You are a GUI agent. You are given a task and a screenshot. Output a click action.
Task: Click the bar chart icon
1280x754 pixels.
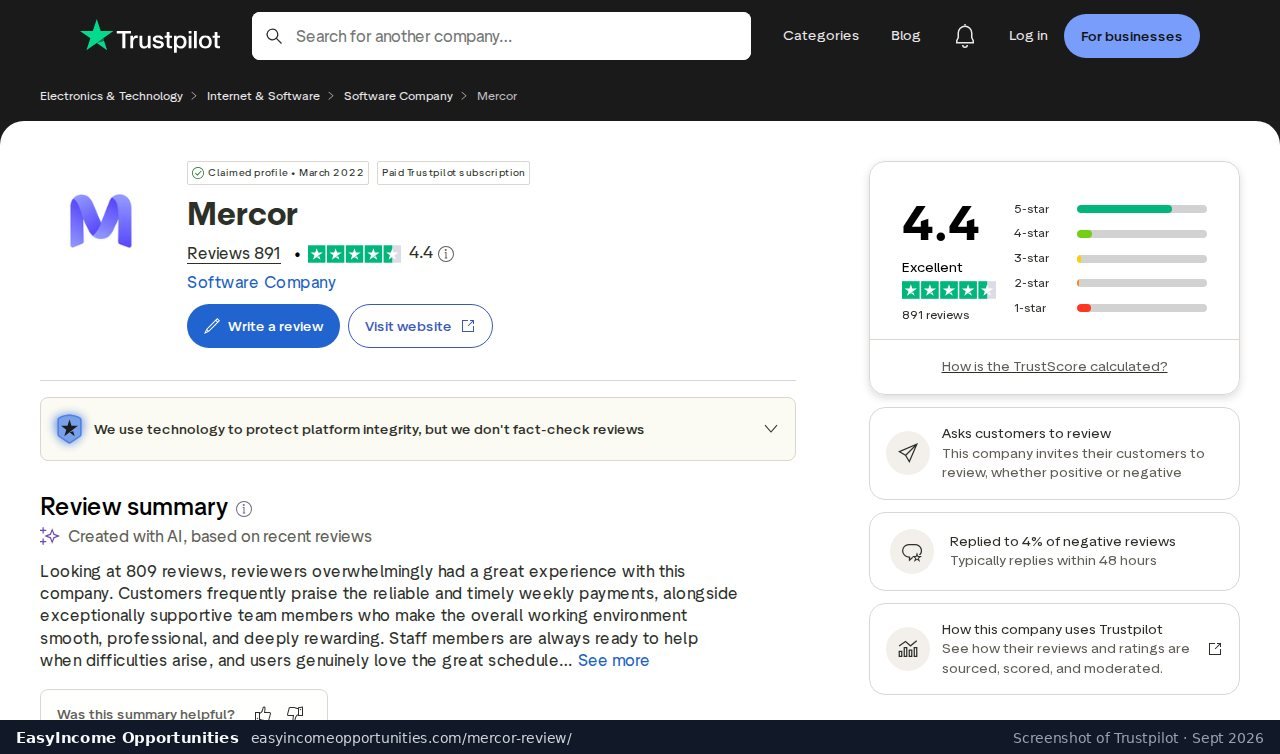pos(908,649)
